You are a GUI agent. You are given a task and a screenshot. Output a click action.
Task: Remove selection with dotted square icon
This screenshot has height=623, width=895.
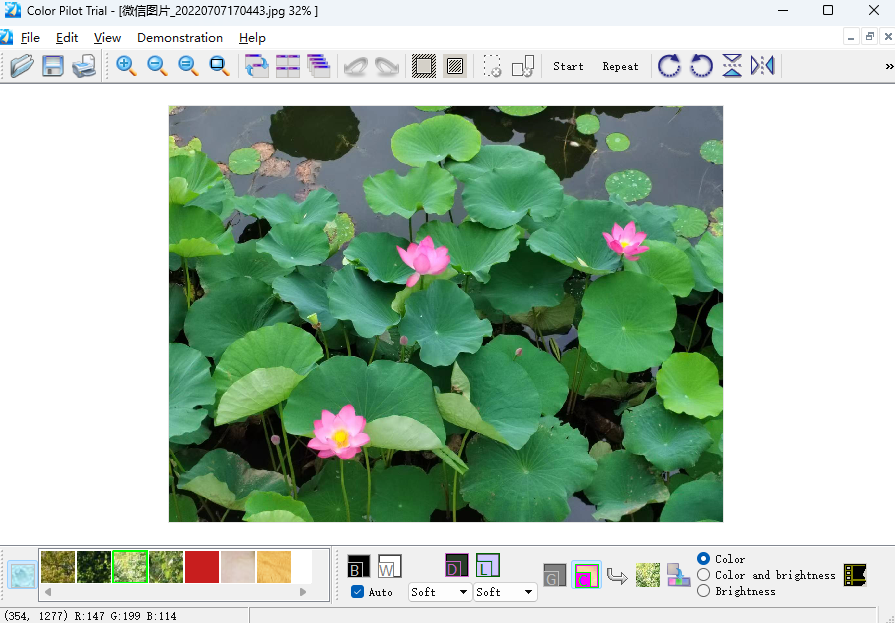(492, 66)
